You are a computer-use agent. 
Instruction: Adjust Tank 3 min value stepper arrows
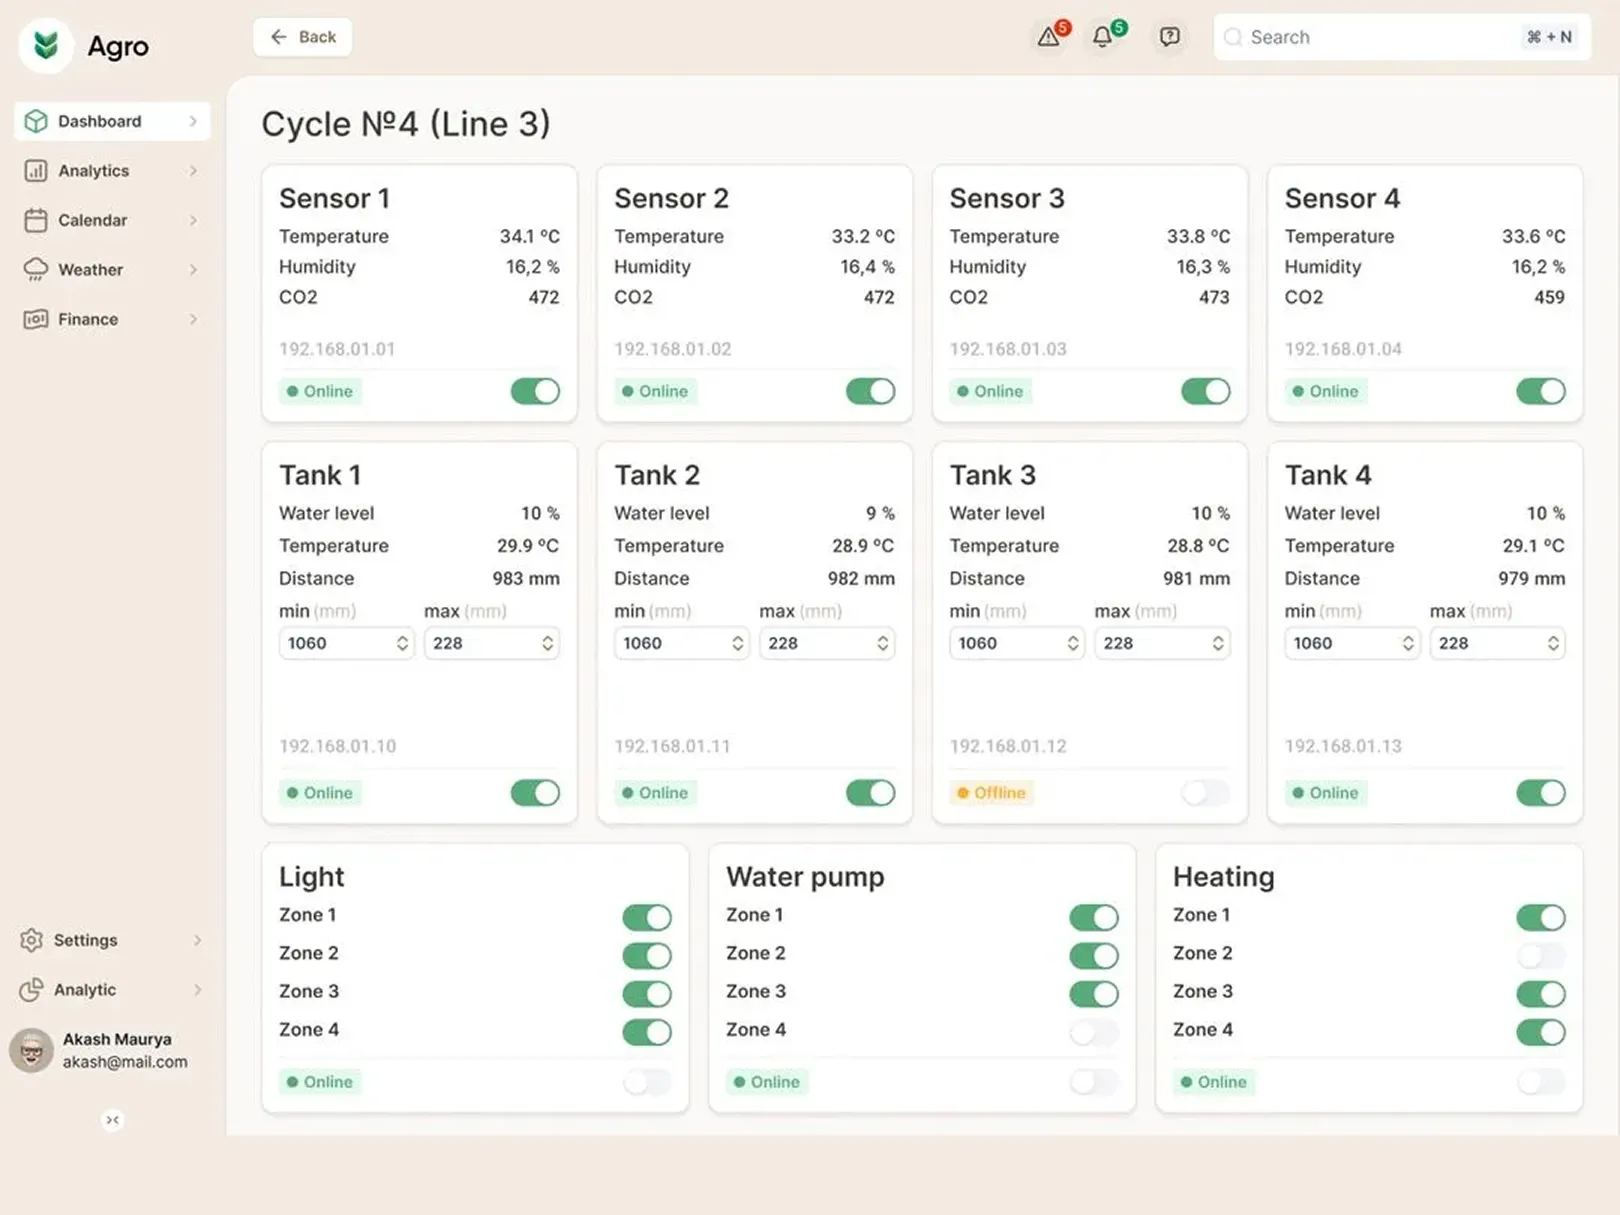coord(1072,643)
